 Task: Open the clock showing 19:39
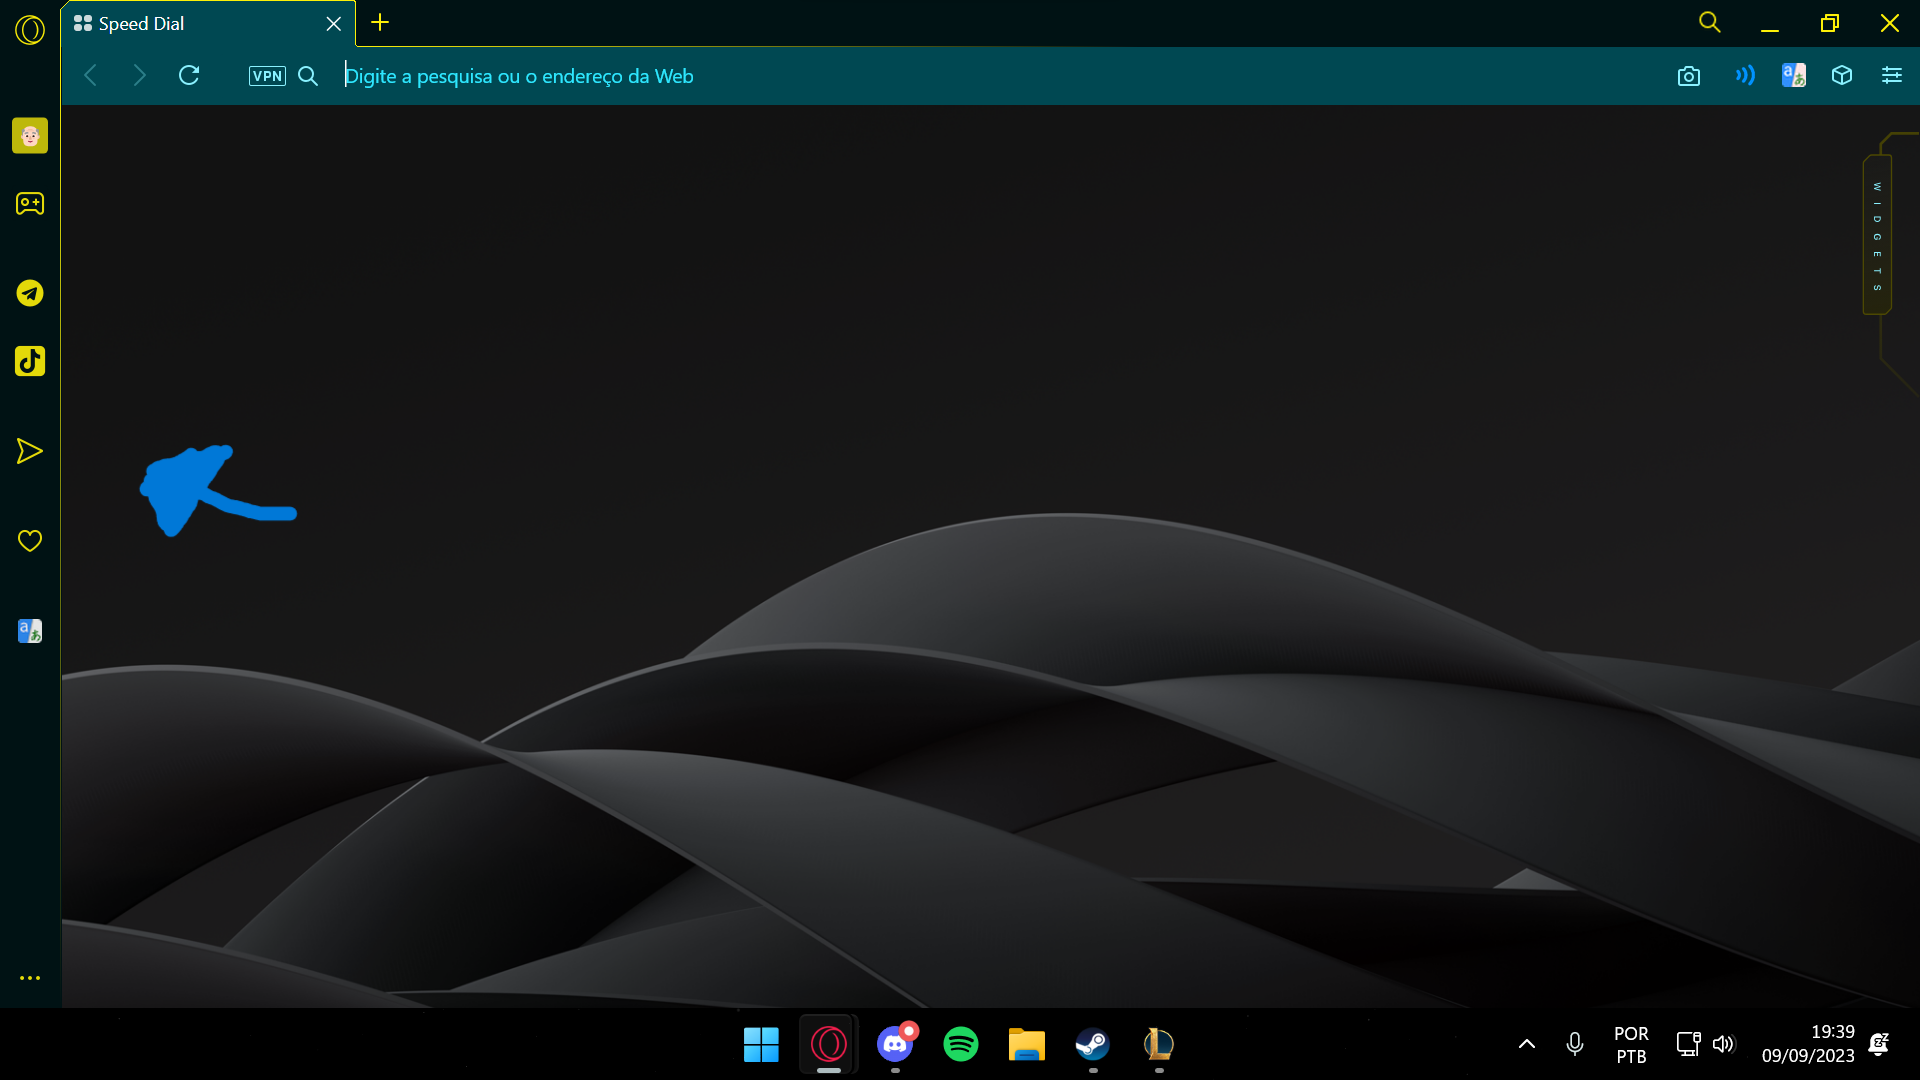point(1808,1044)
